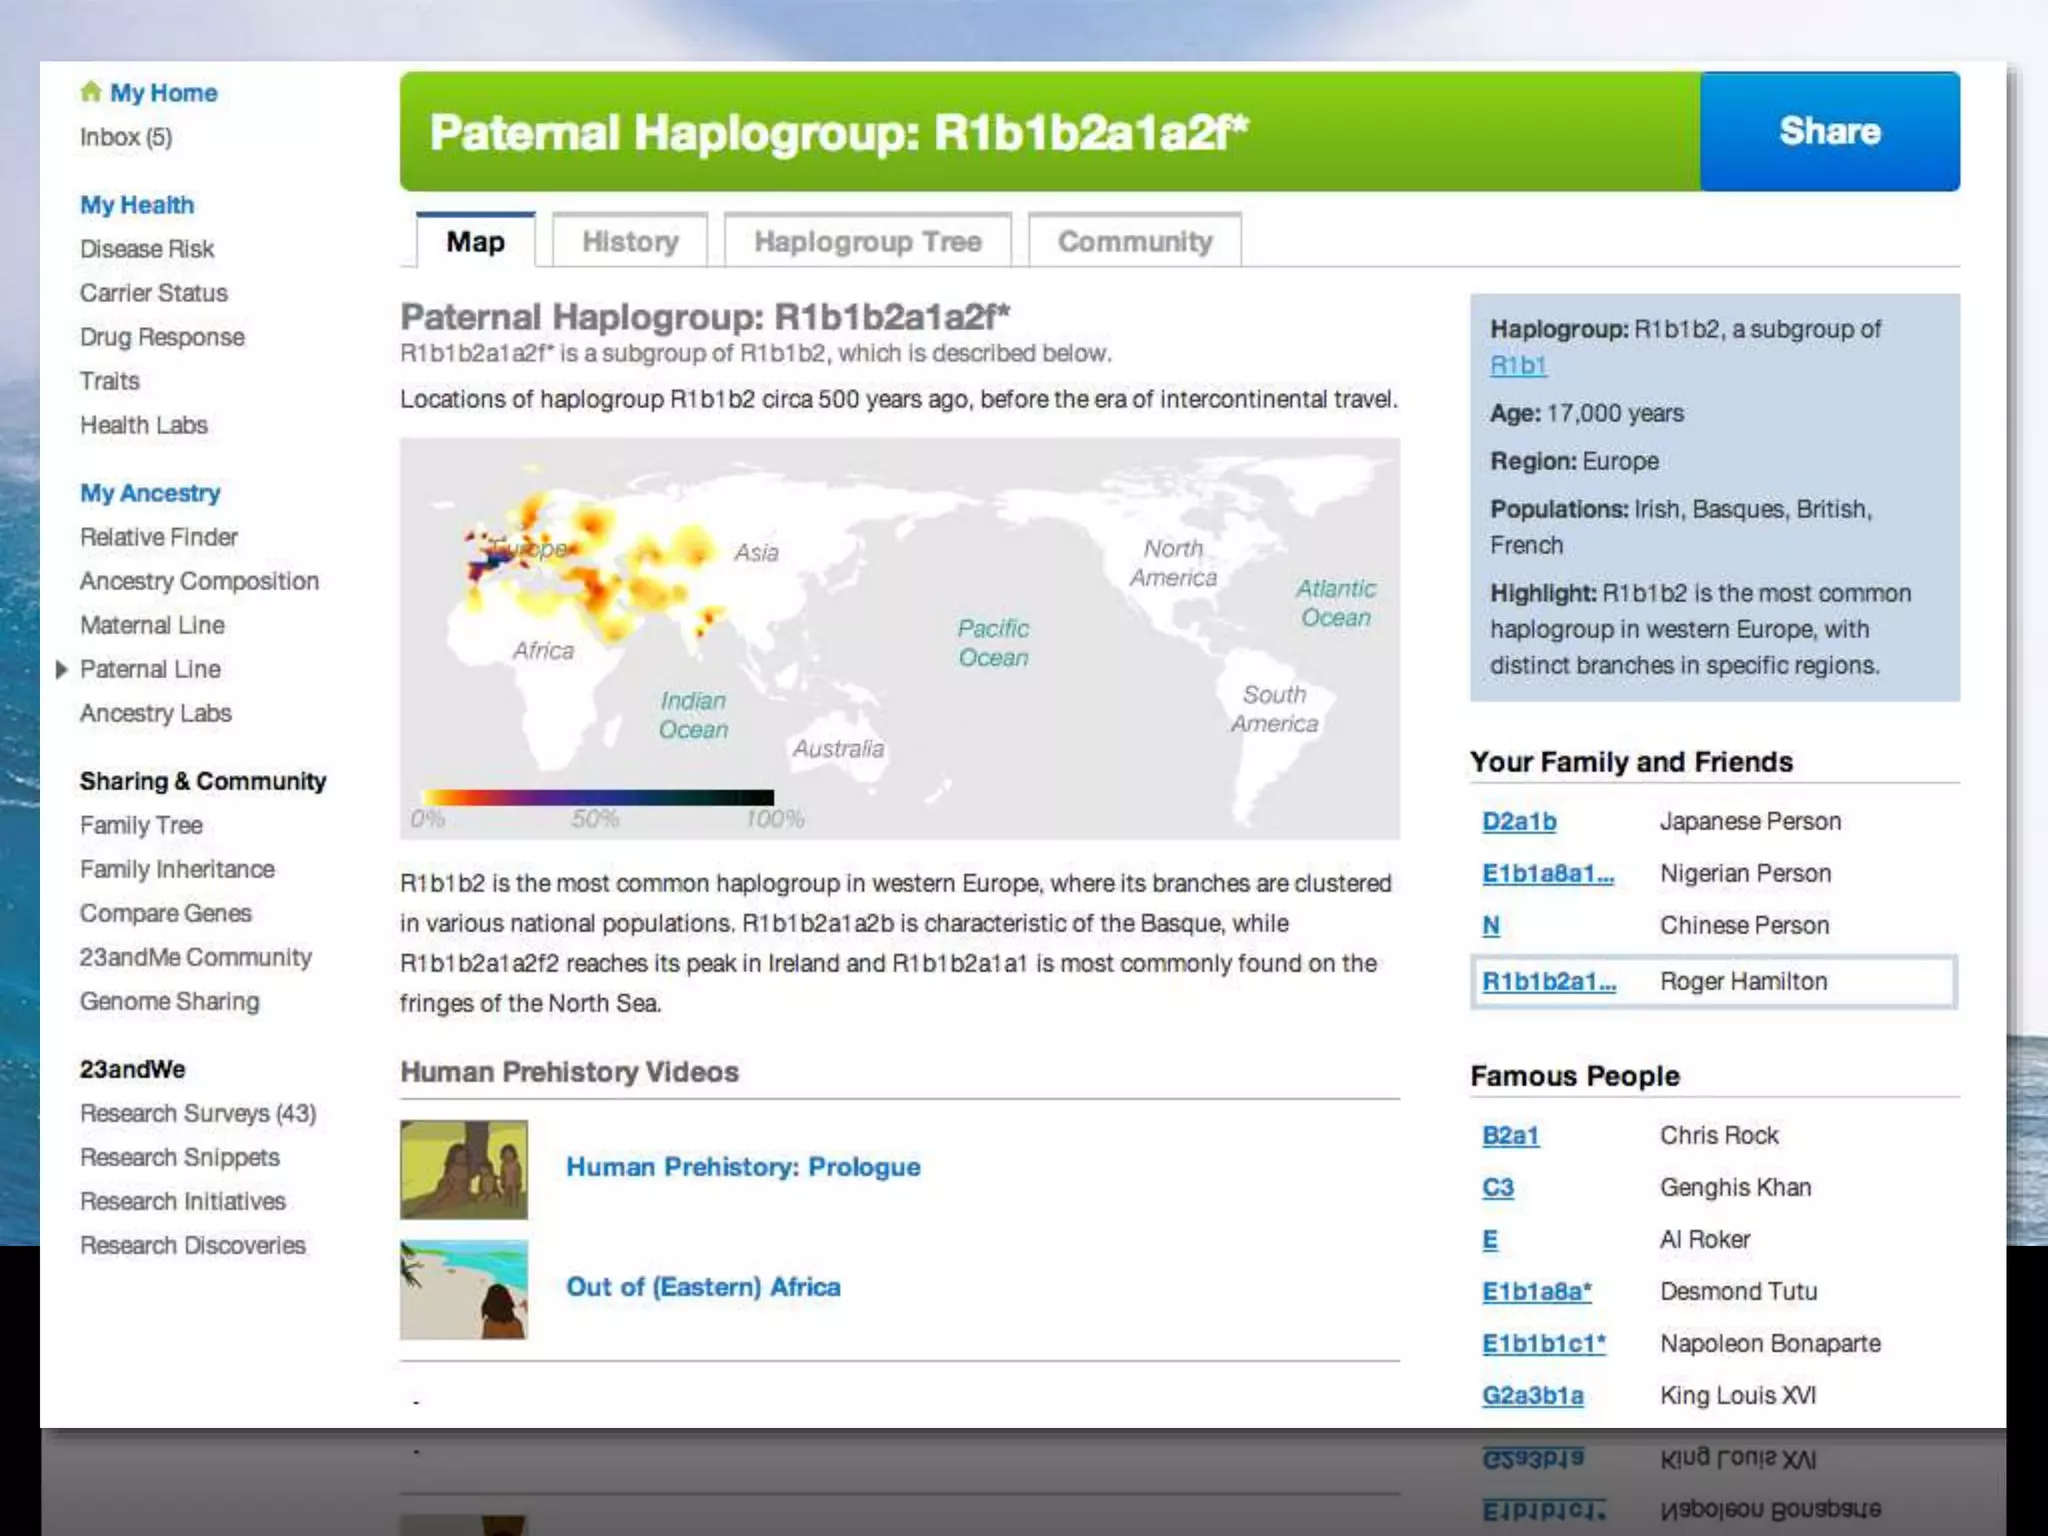This screenshot has height=1536, width=2048.
Task: Open the Out of (Eastern) Africa thumbnail
Action: pos(463,1289)
